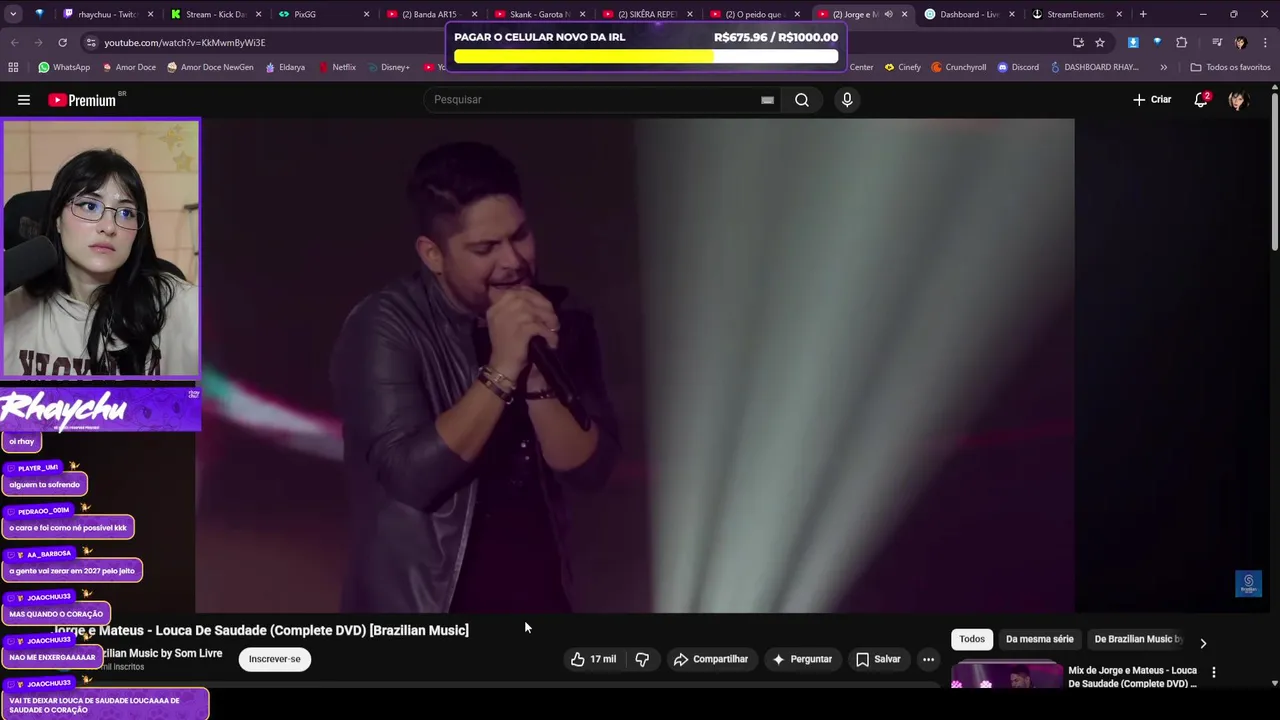This screenshot has height=720, width=1280.
Task: Open Todos os favoritos folder
Action: (1230, 67)
